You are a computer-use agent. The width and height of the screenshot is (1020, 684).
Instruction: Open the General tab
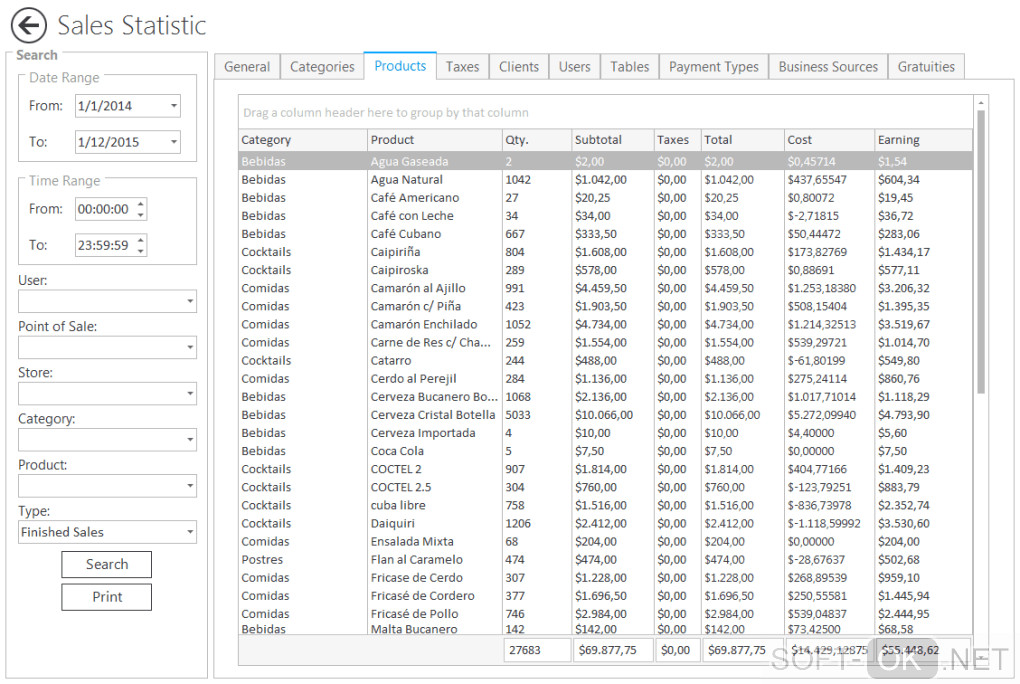[247, 67]
